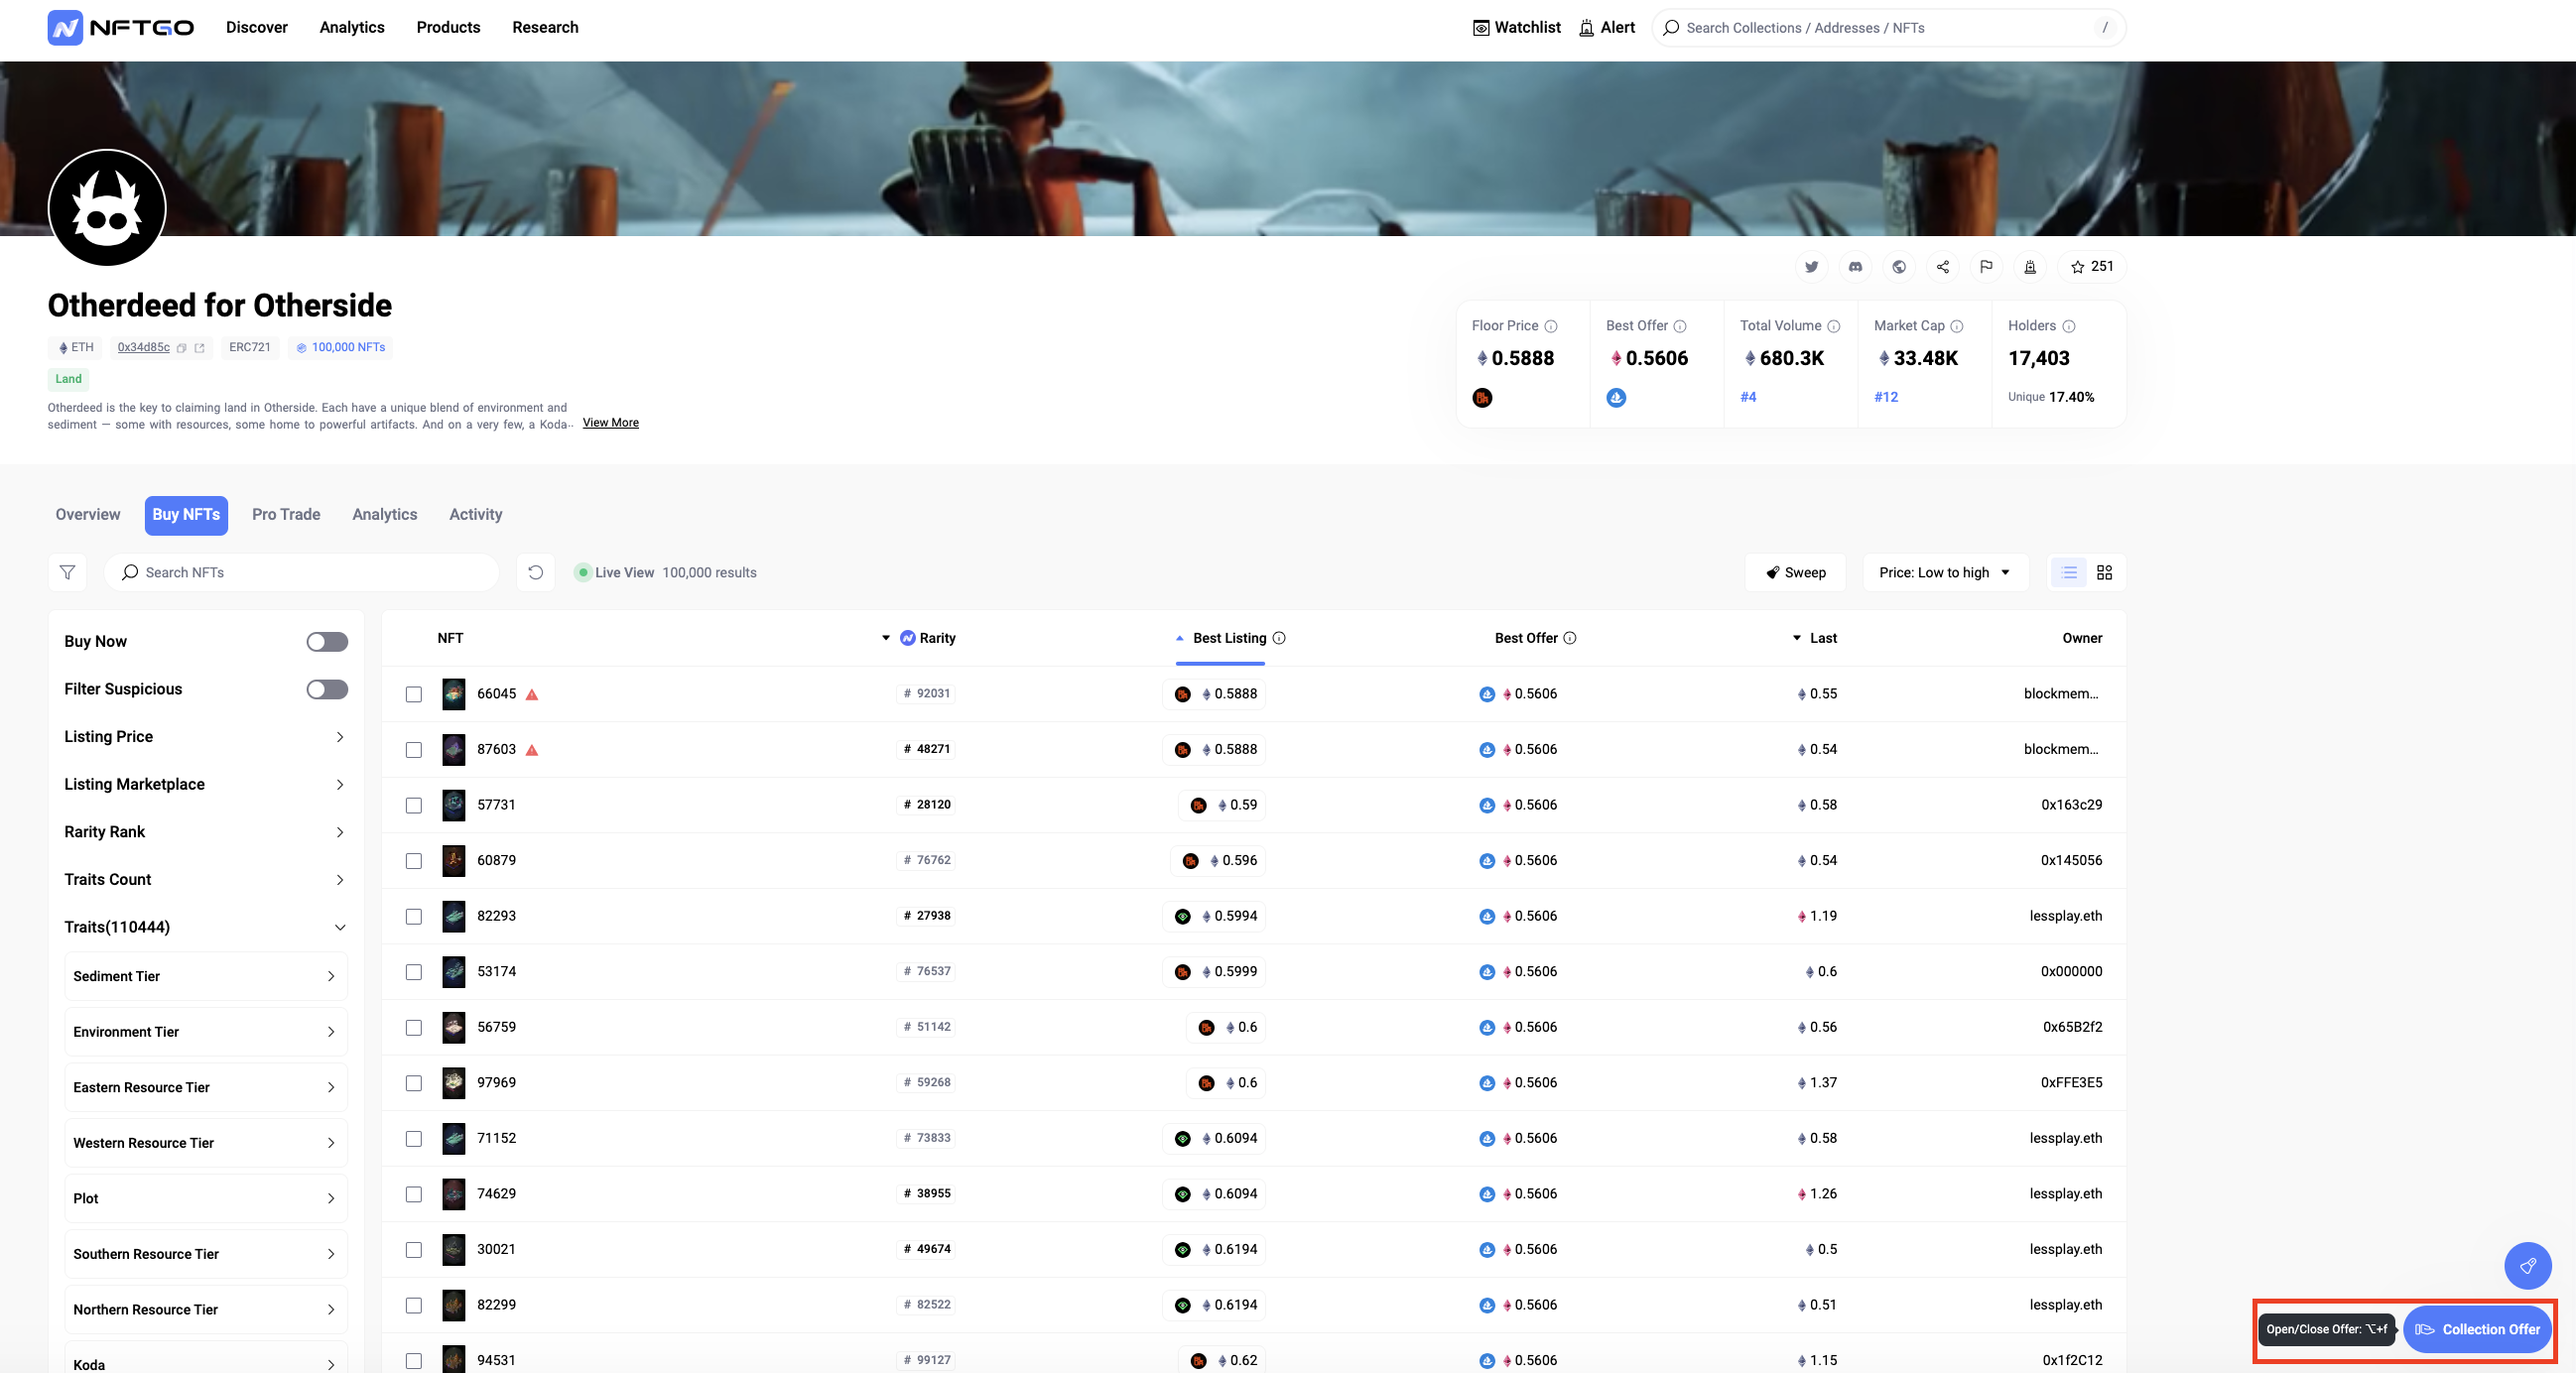Click the filter funnel icon
Viewport: 2576px width, 1373px height.
67,572
